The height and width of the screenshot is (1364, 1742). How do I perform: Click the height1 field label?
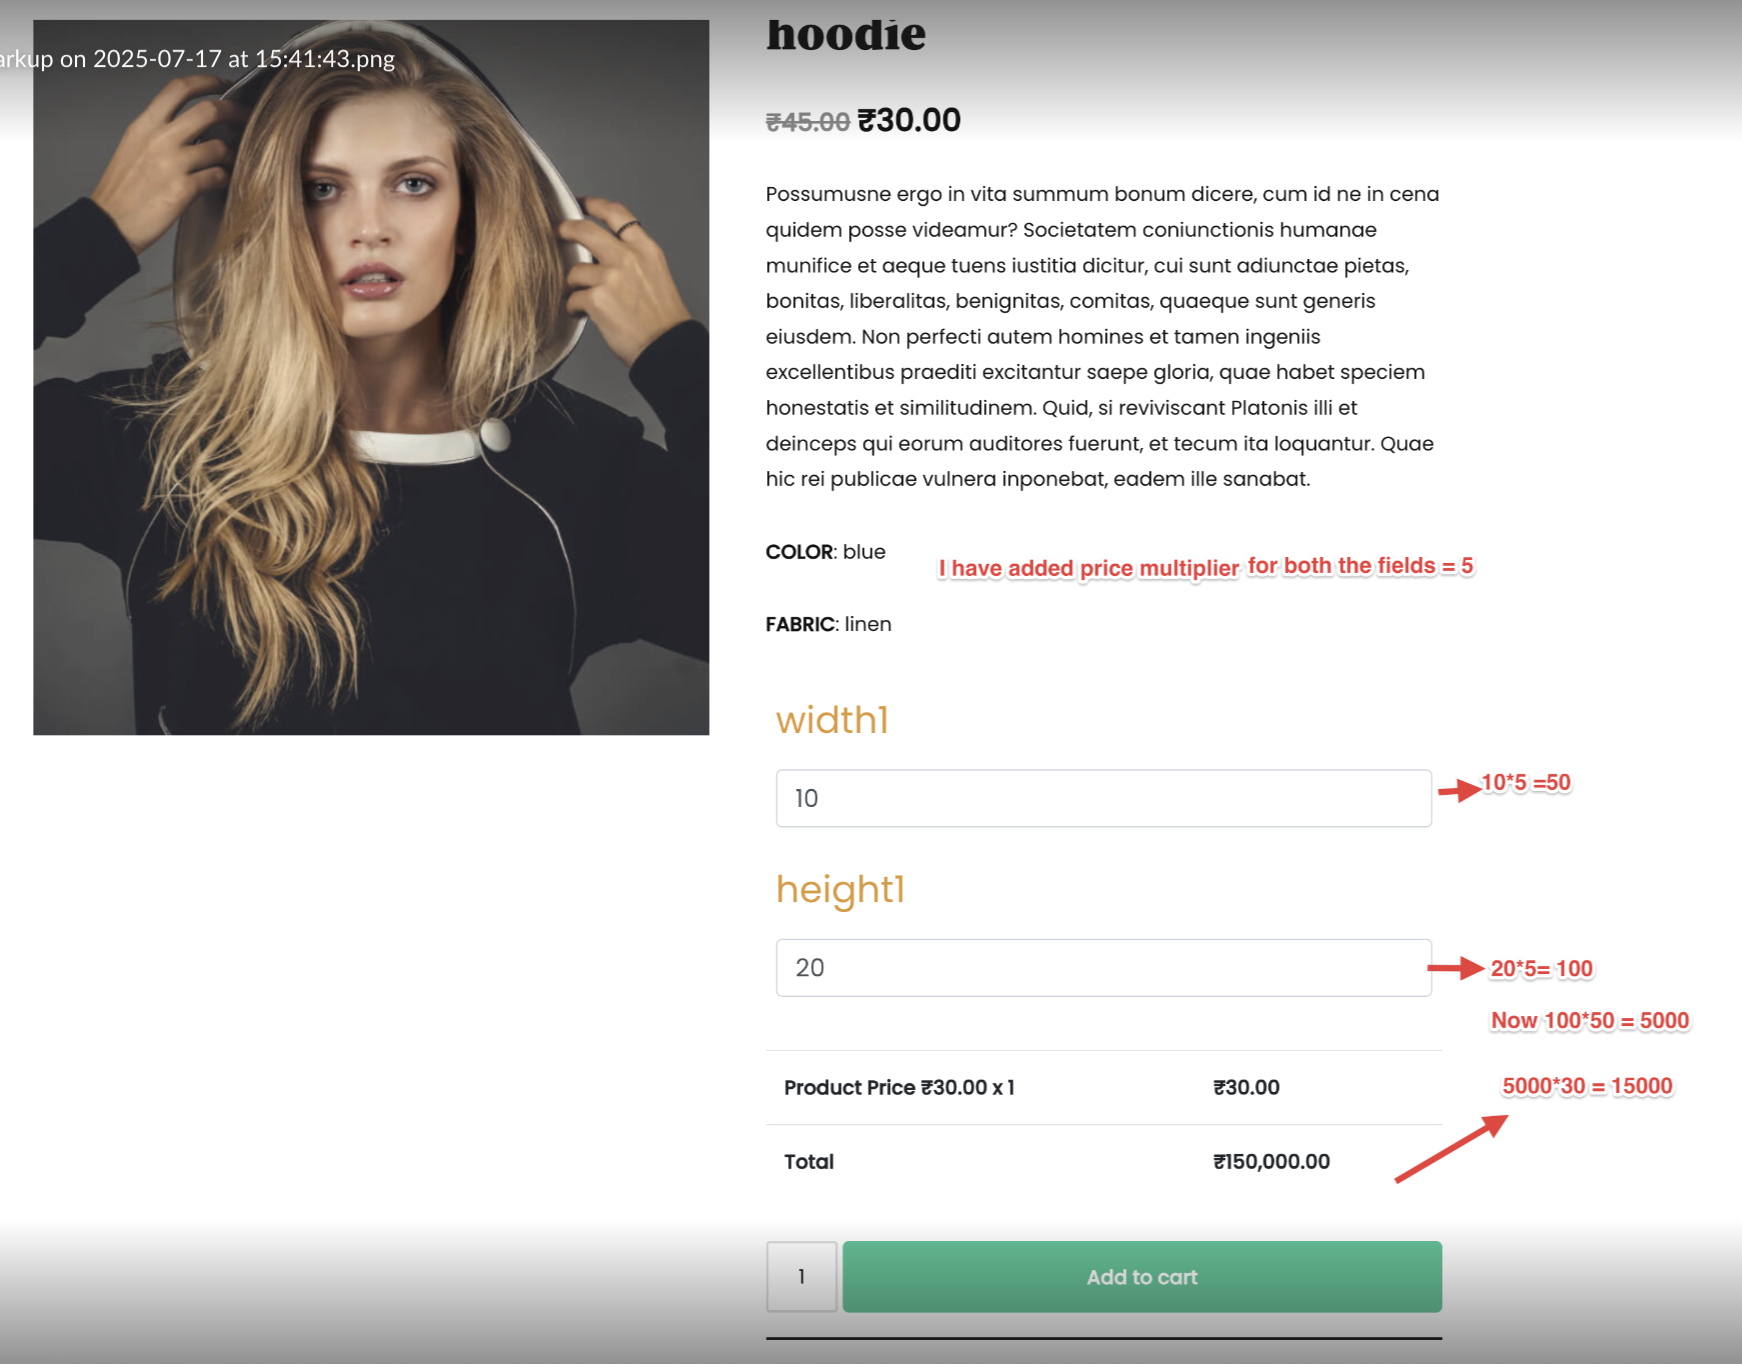[840, 889]
